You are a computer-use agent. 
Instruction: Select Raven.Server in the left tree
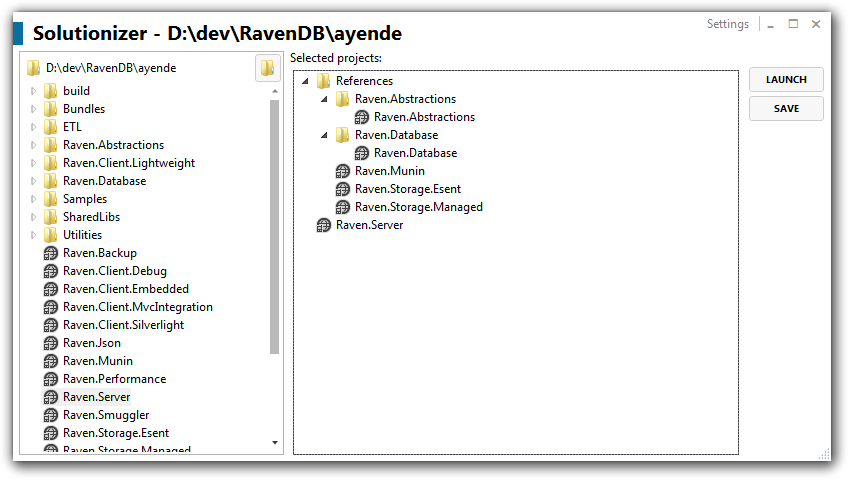96,397
